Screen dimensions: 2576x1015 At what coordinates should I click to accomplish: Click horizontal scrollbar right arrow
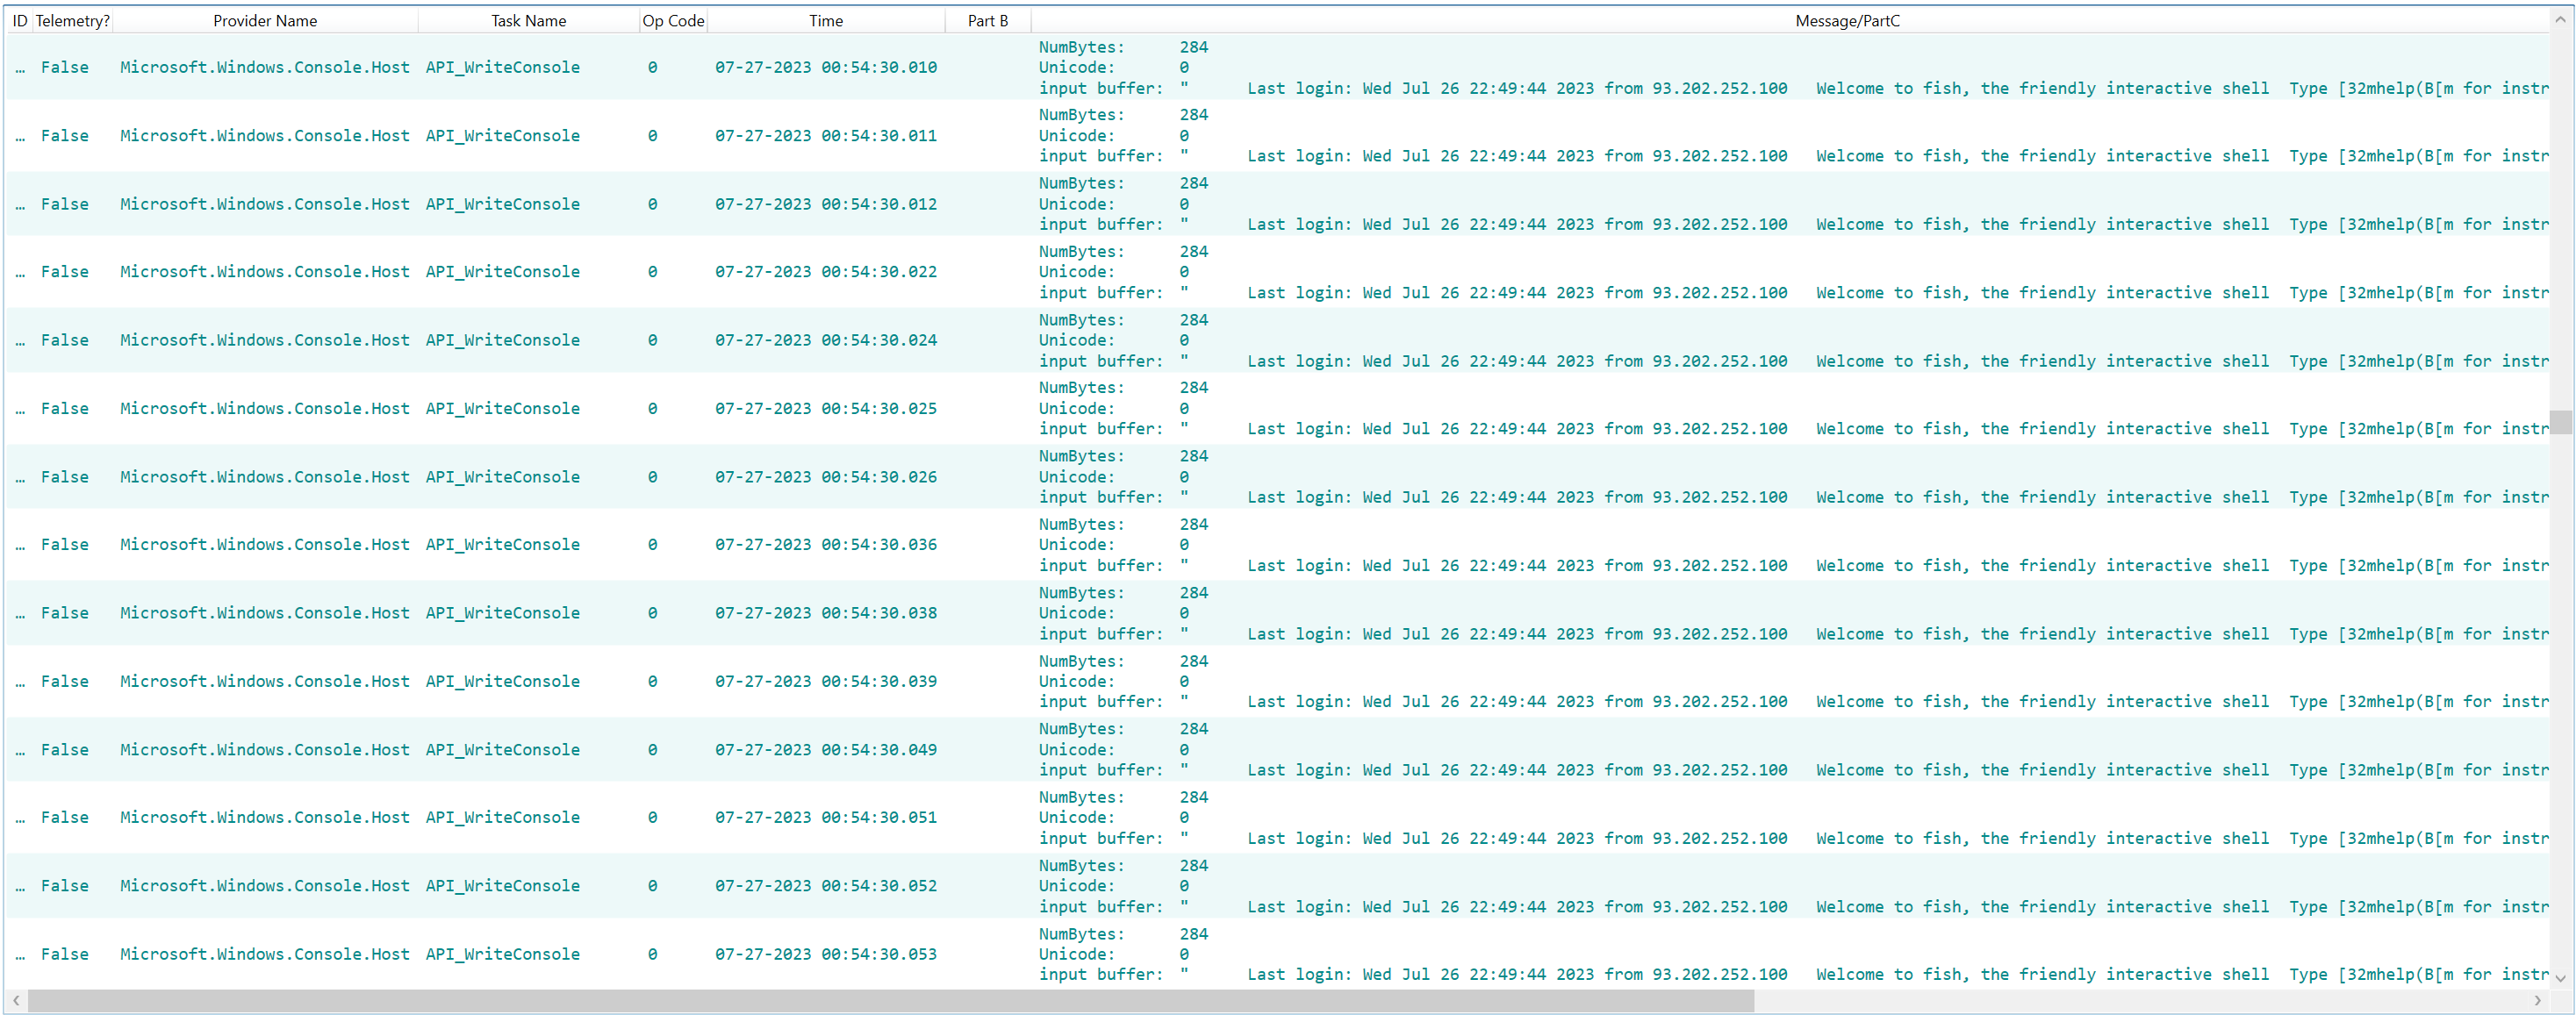point(2538,1000)
